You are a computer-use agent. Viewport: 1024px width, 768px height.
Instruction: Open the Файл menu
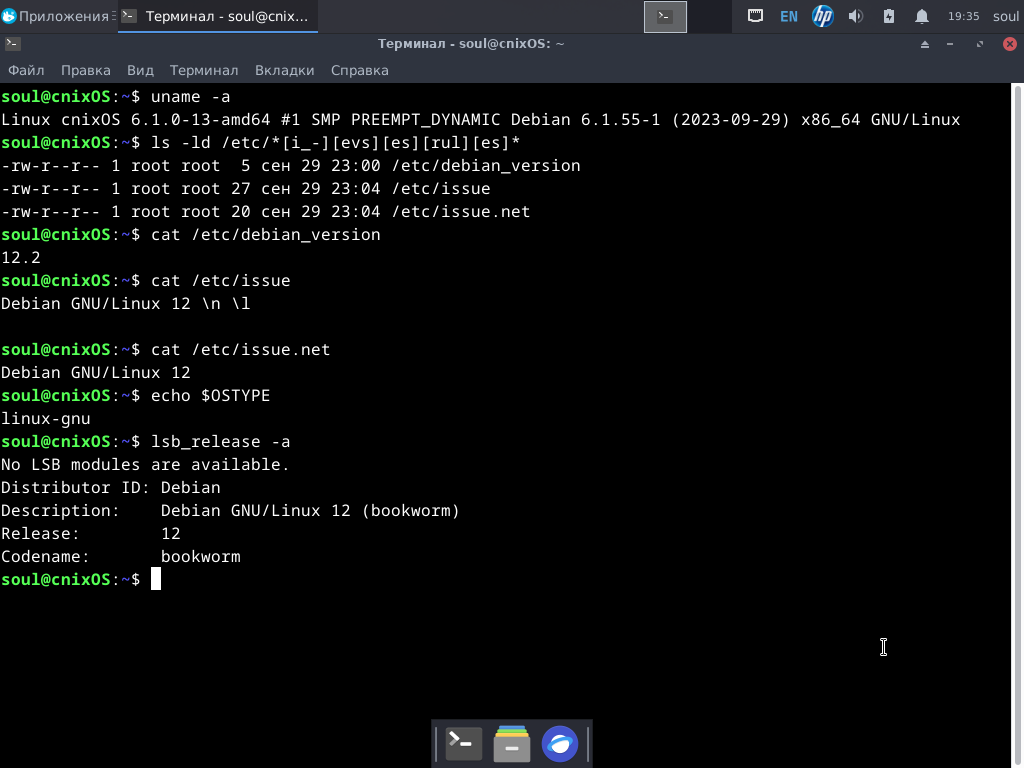(x=26, y=70)
